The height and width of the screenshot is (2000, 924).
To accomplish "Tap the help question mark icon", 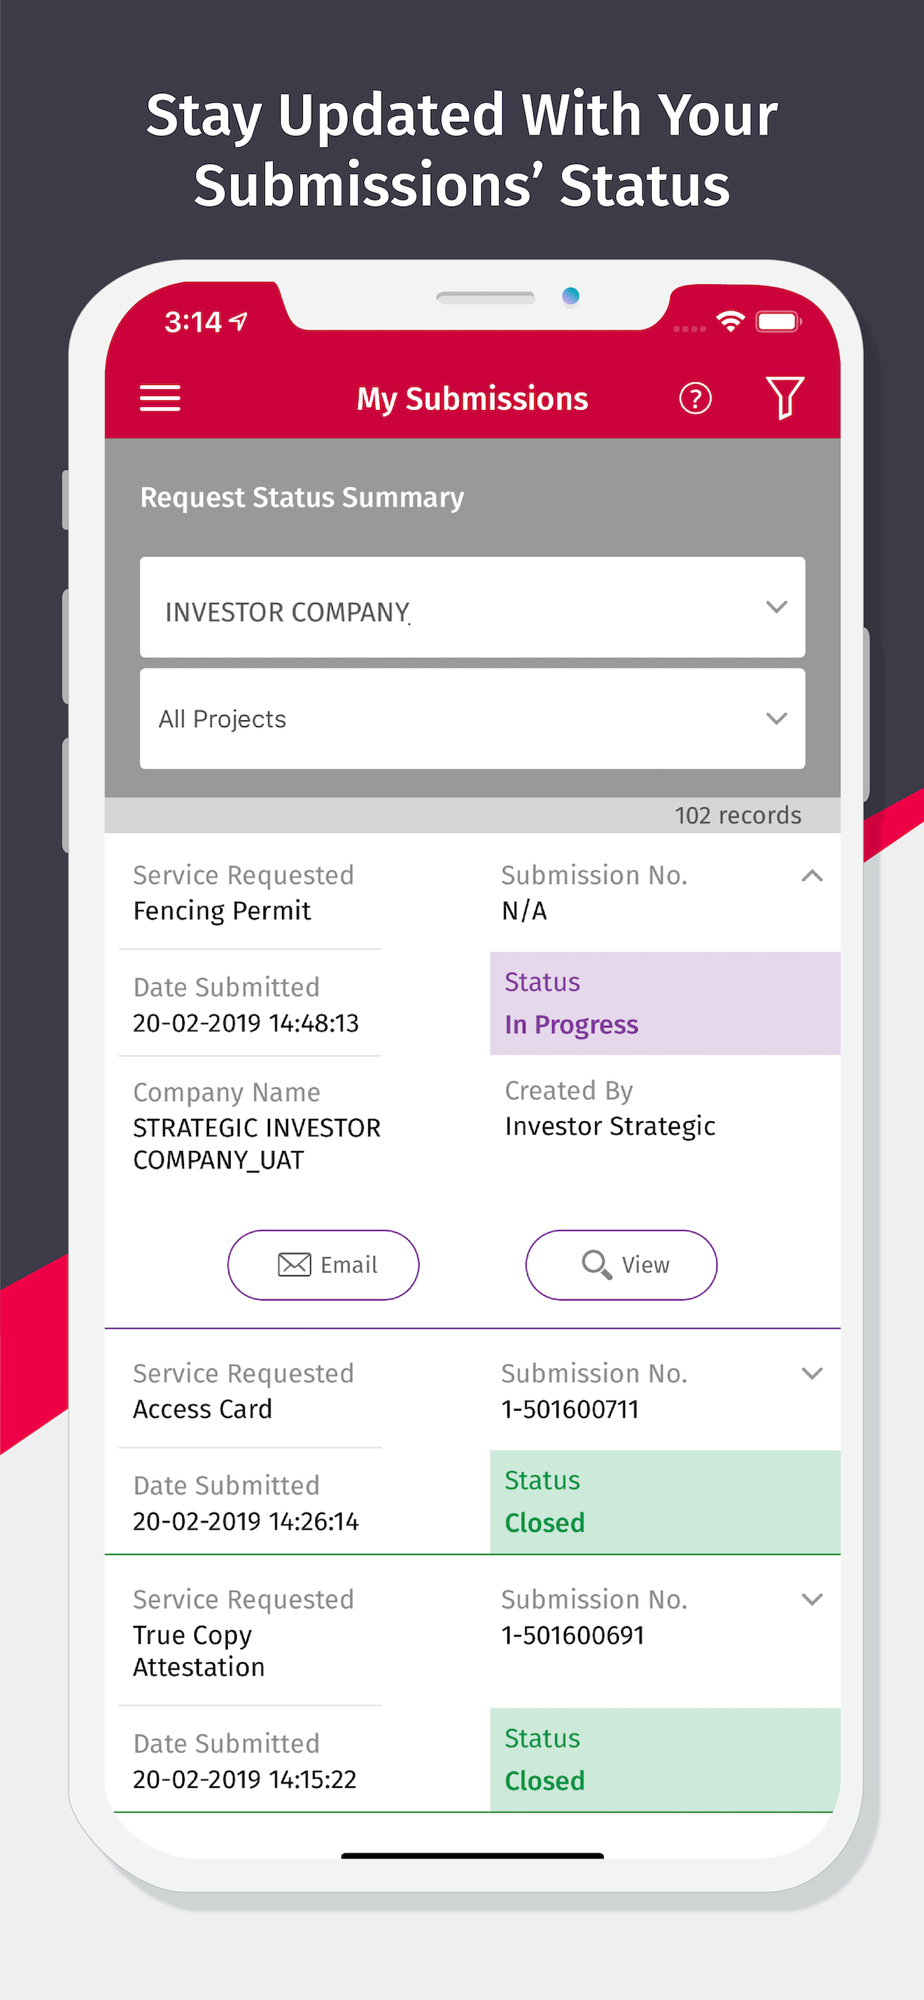I will point(695,398).
